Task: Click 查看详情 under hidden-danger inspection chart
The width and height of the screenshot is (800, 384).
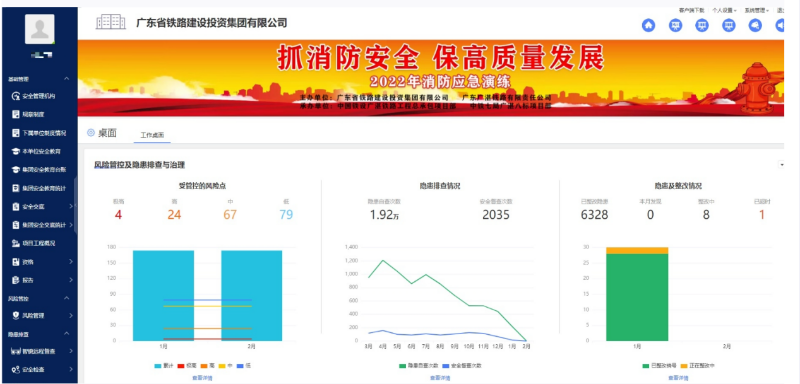Action: (440, 378)
